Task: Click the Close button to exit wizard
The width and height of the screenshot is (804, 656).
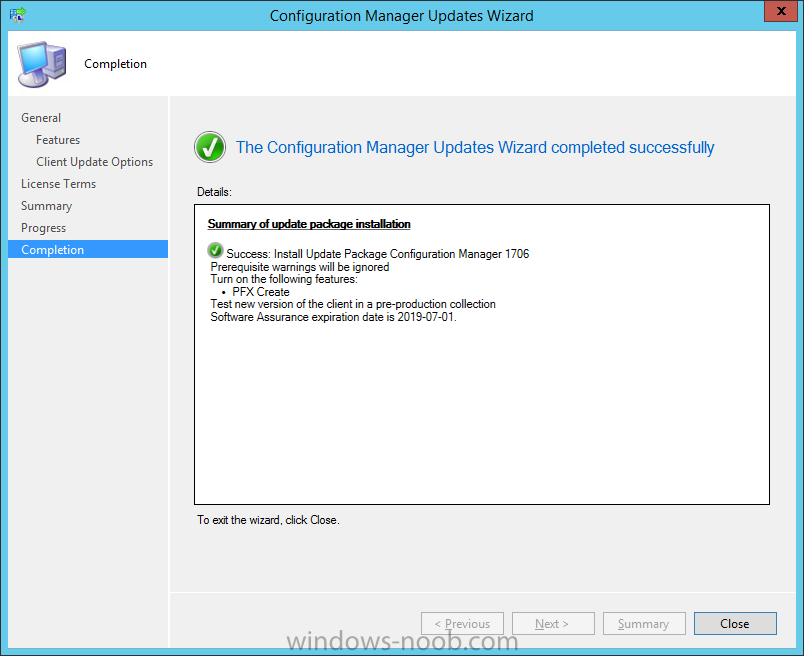Action: point(735,624)
